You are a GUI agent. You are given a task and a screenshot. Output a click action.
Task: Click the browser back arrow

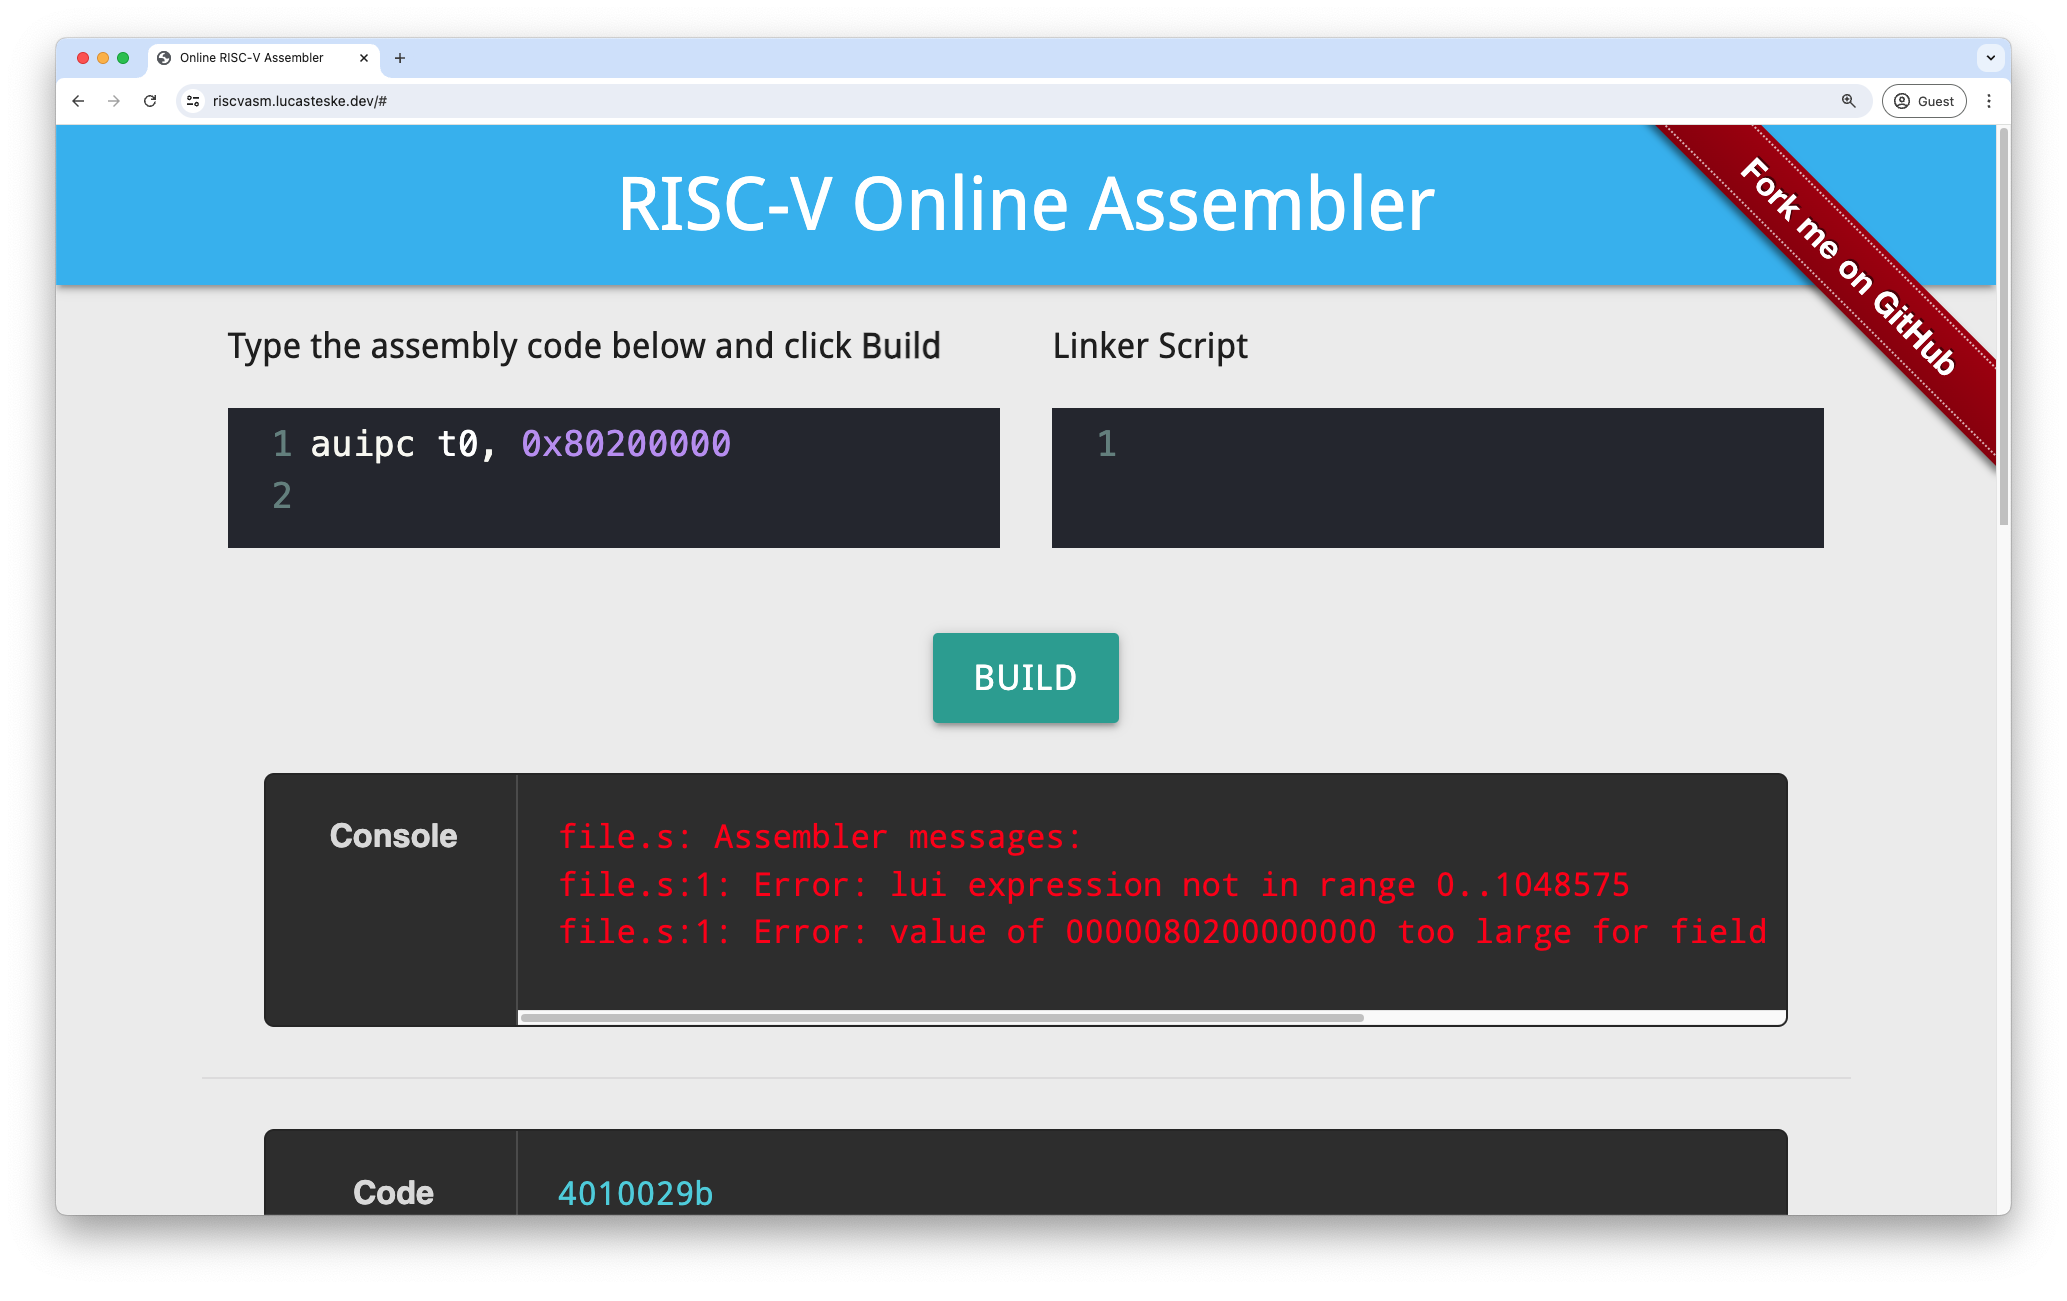click(78, 101)
